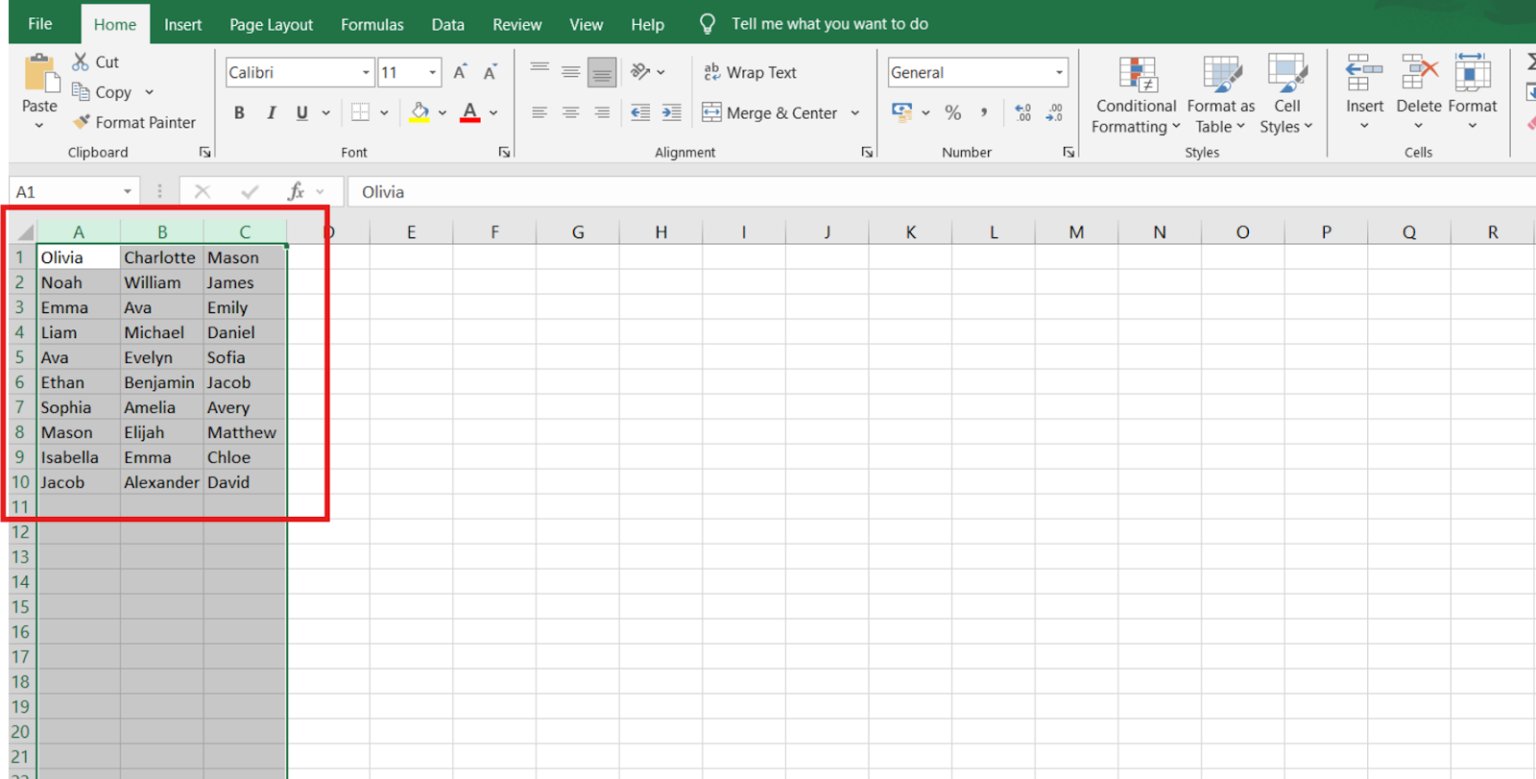The height and width of the screenshot is (779, 1536).
Task: Apply bold formatting with the Bold icon
Action: click(x=238, y=113)
